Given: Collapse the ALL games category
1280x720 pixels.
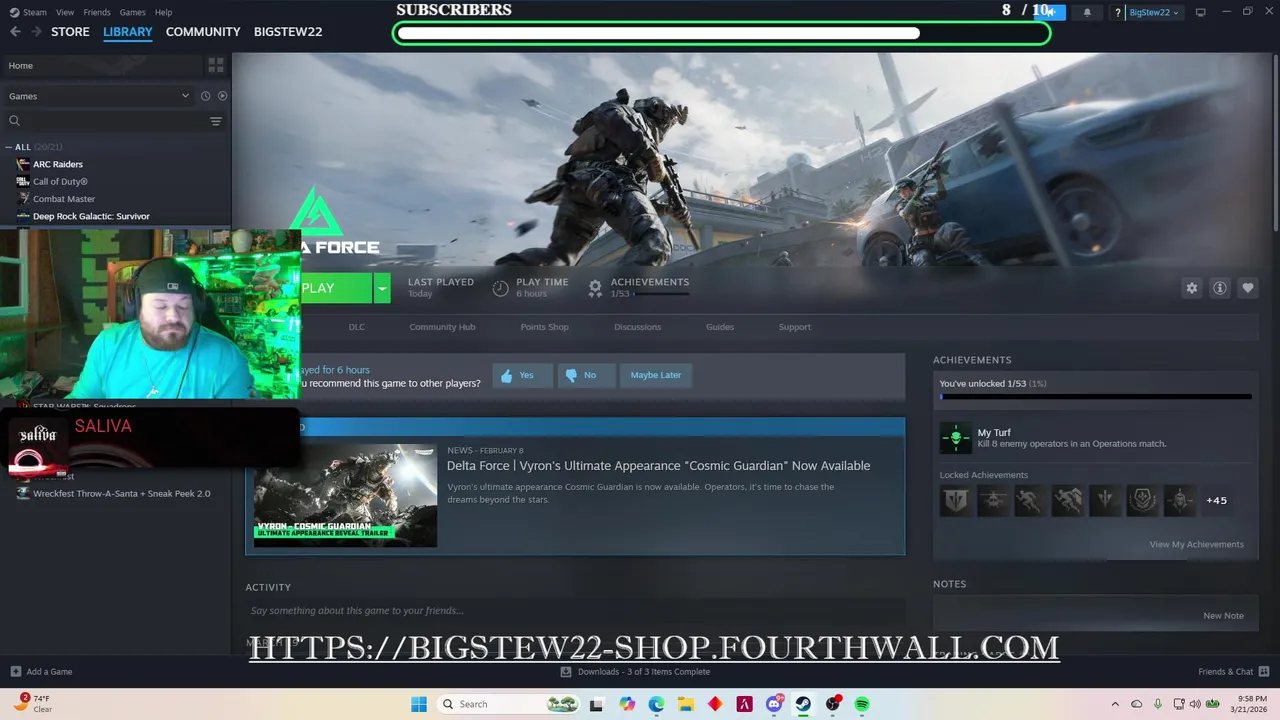Looking at the screenshot, I should (9, 147).
